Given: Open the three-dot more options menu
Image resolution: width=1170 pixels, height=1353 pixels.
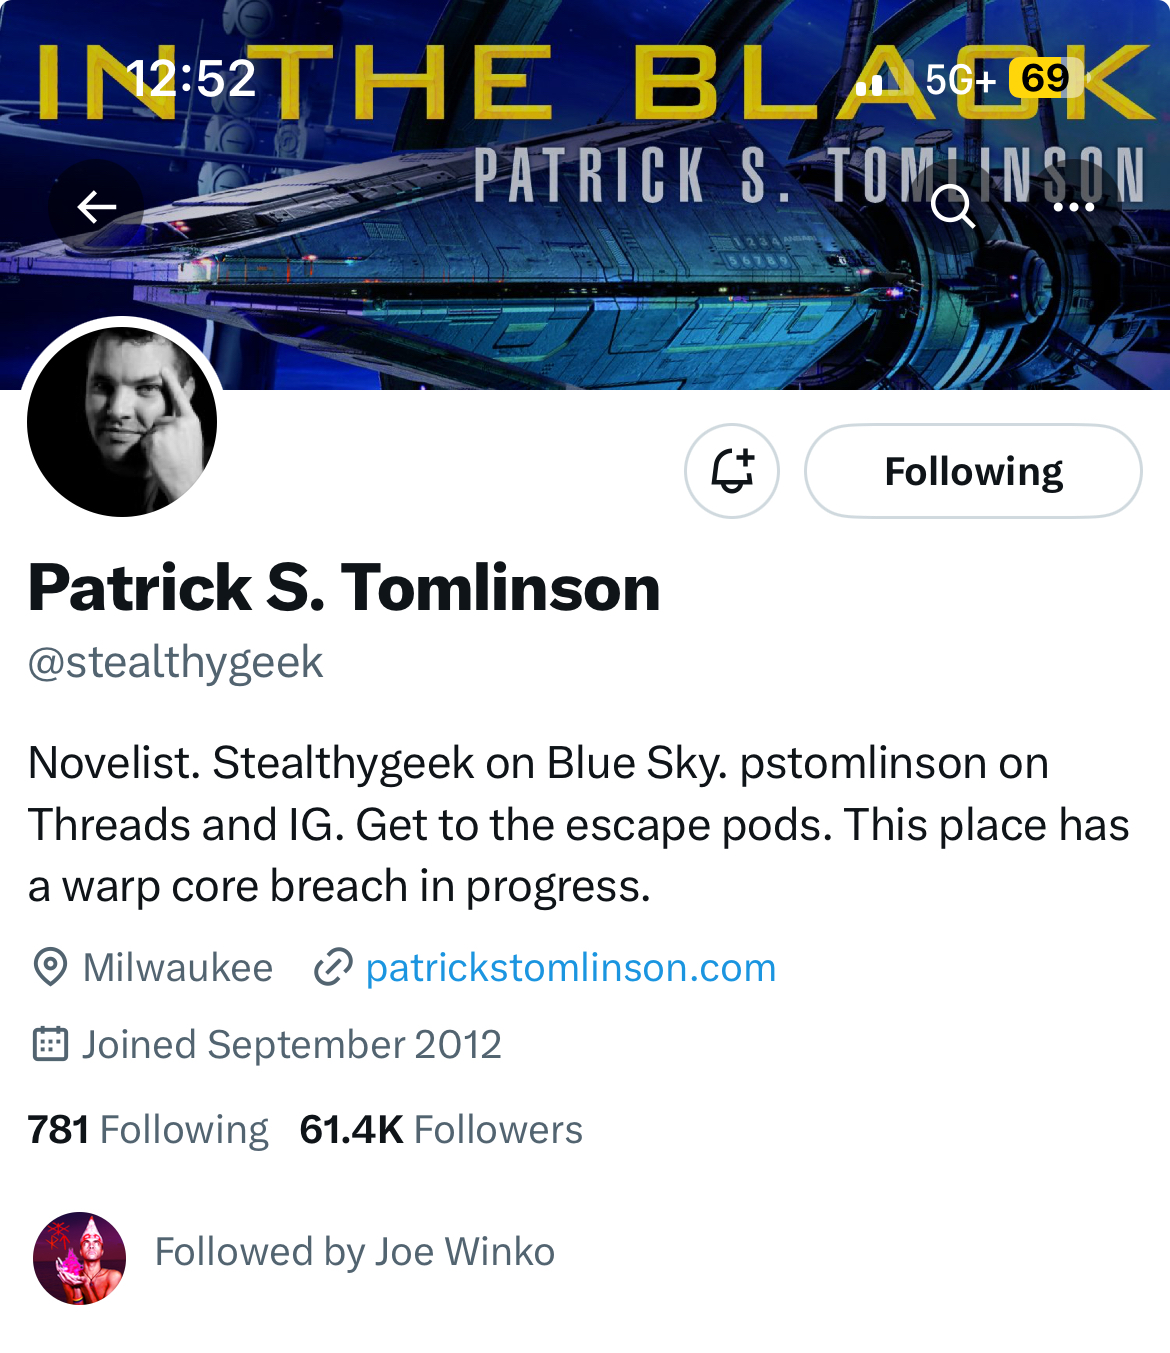Looking at the screenshot, I should 1074,207.
